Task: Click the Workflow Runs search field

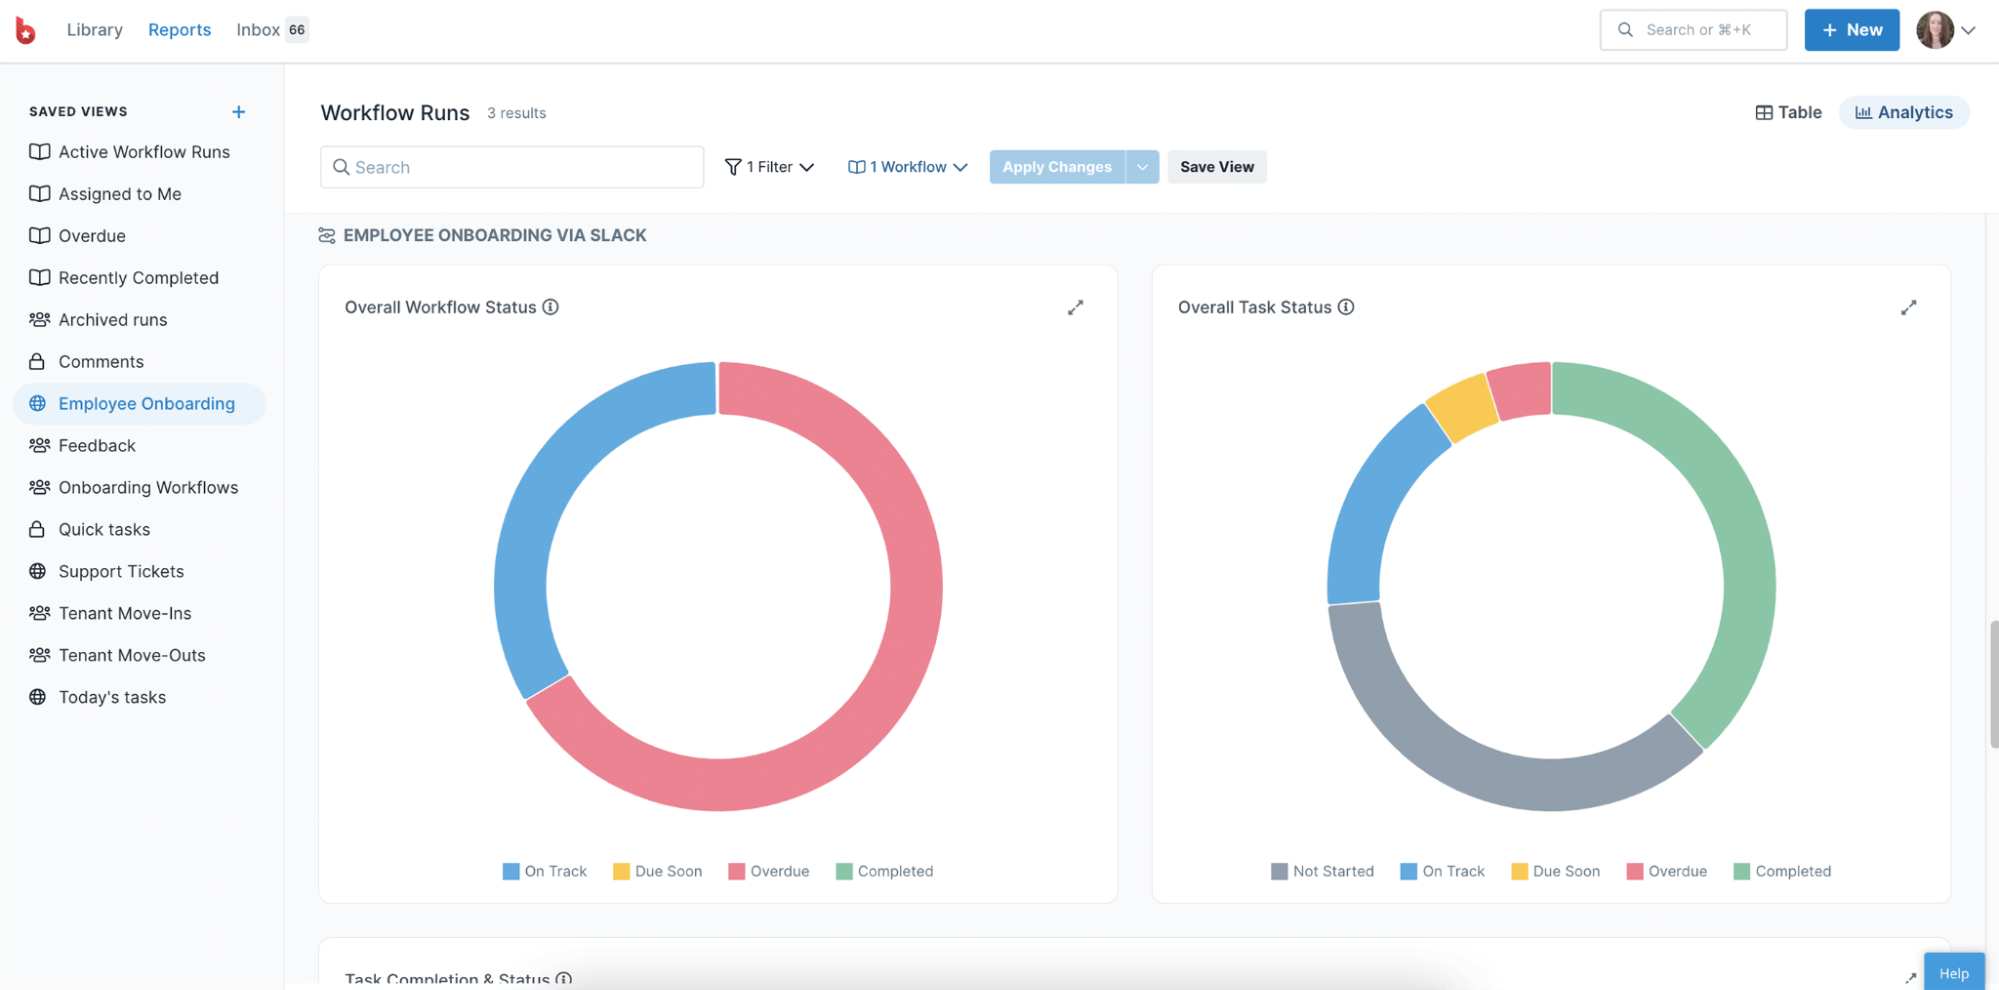Action: [x=511, y=167]
